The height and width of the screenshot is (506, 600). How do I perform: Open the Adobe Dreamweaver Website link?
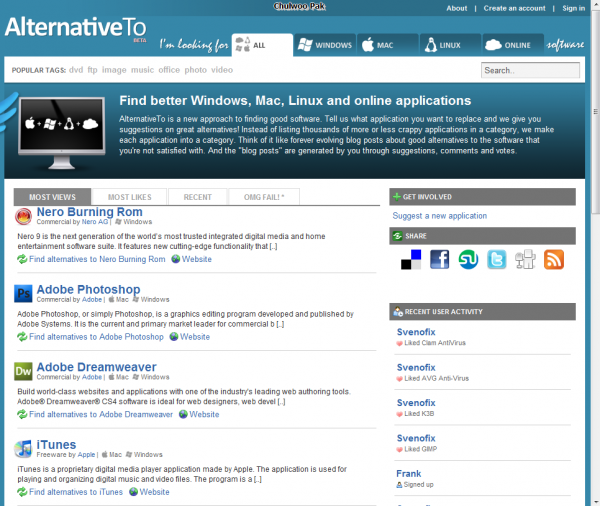[x=204, y=415]
